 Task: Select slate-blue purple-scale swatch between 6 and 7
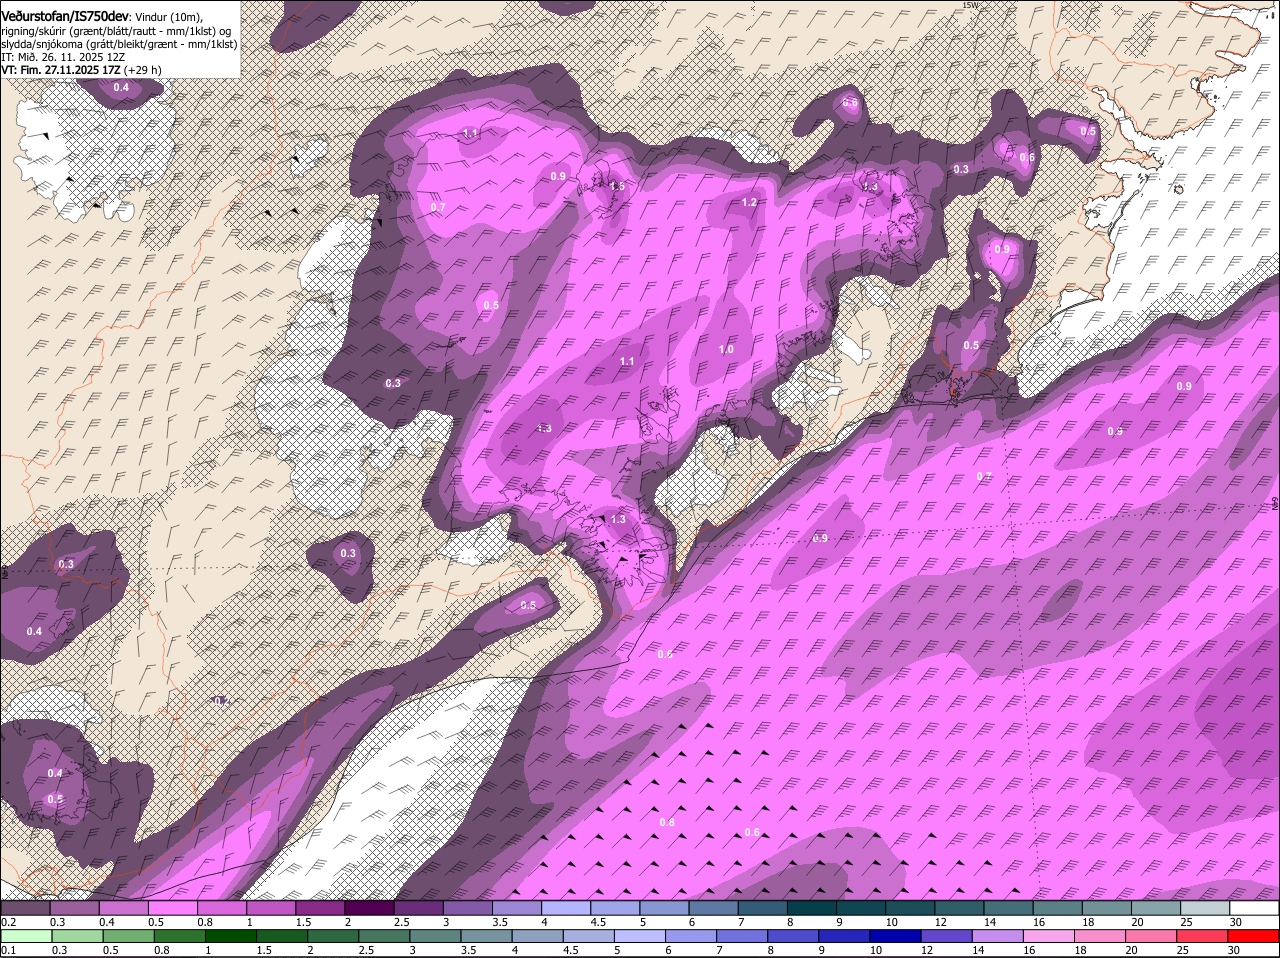tap(712, 908)
